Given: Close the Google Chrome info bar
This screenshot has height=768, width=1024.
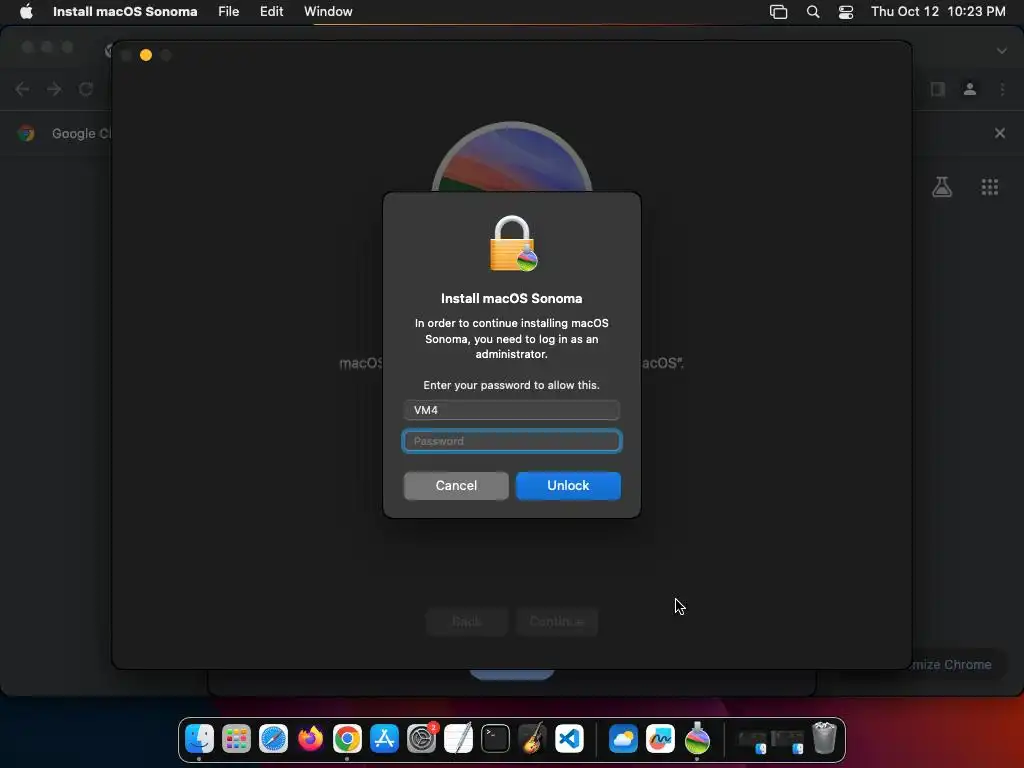Looking at the screenshot, I should 1000,133.
